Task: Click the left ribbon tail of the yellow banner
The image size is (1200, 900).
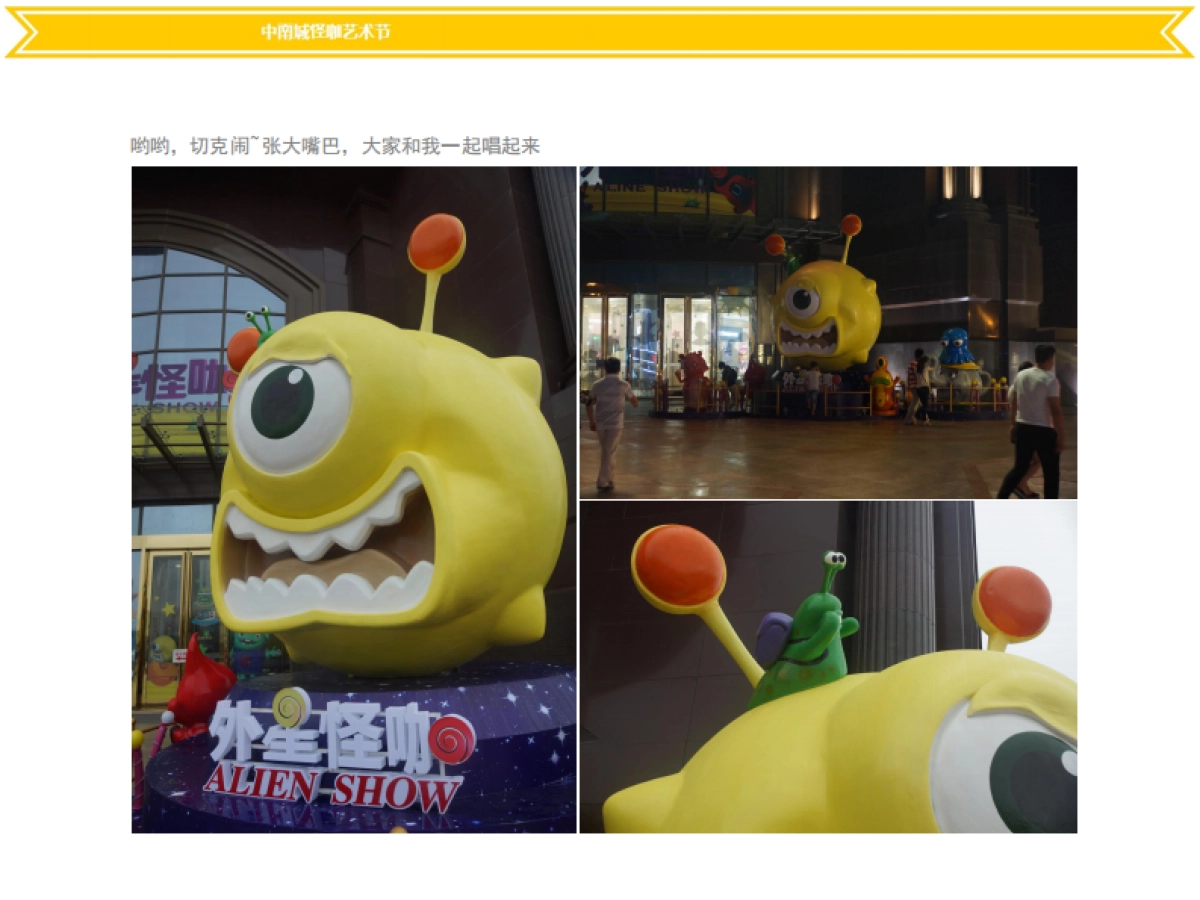Action: tap(22, 32)
